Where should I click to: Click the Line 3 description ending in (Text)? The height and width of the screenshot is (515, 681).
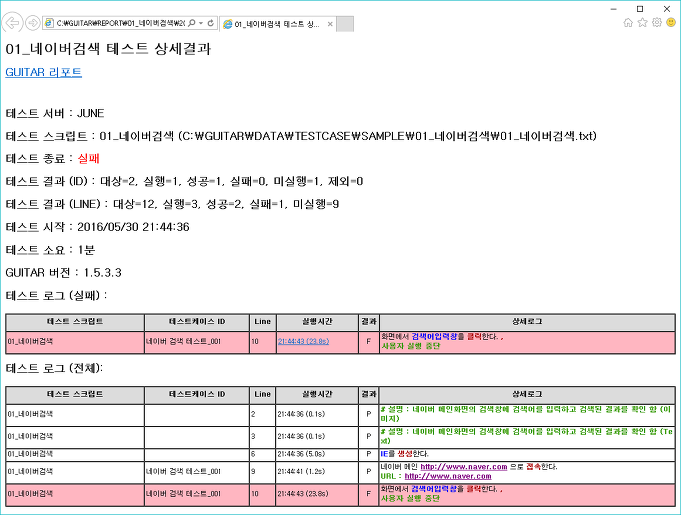526,436
